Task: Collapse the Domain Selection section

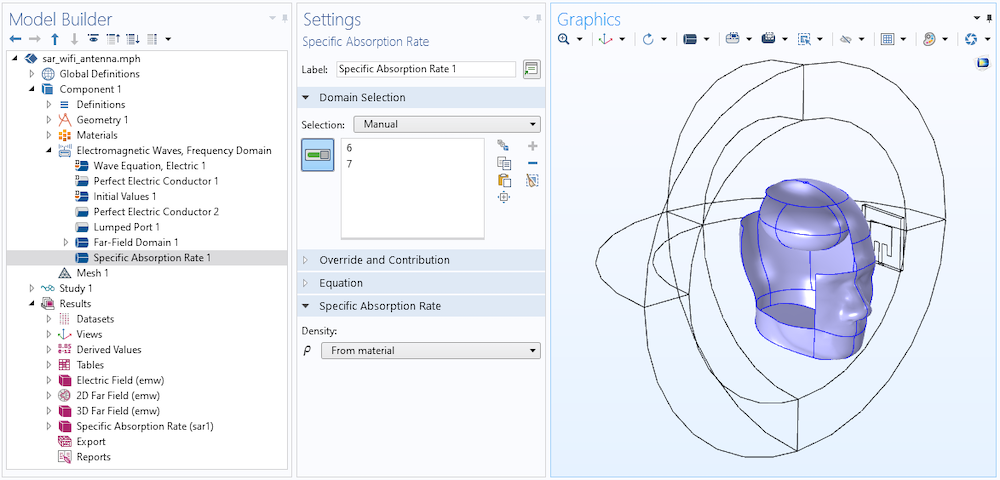Action: pos(305,98)
